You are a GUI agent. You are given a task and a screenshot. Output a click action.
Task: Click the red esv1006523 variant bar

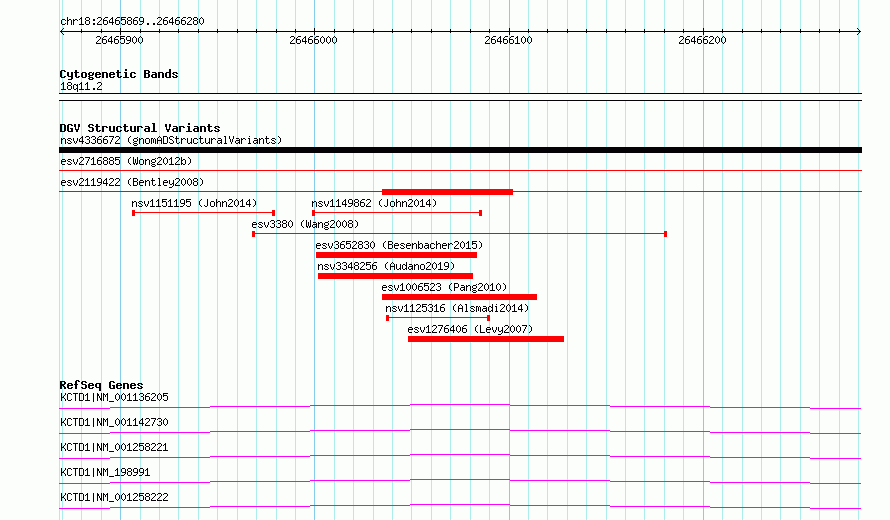pos(459,297)
